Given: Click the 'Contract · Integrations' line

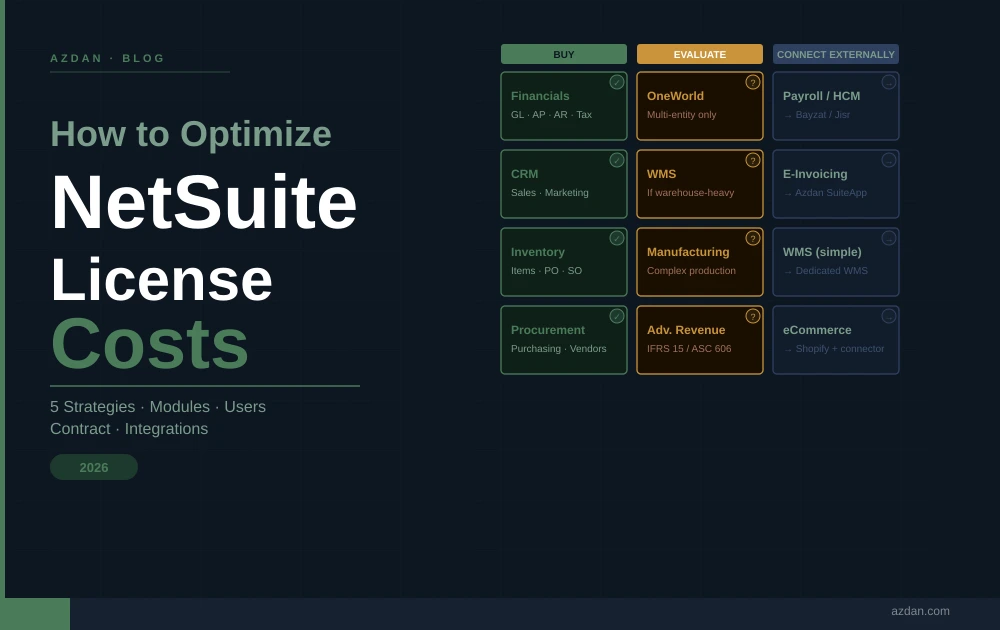Looking at the screenshot, I should pos(129,429).
